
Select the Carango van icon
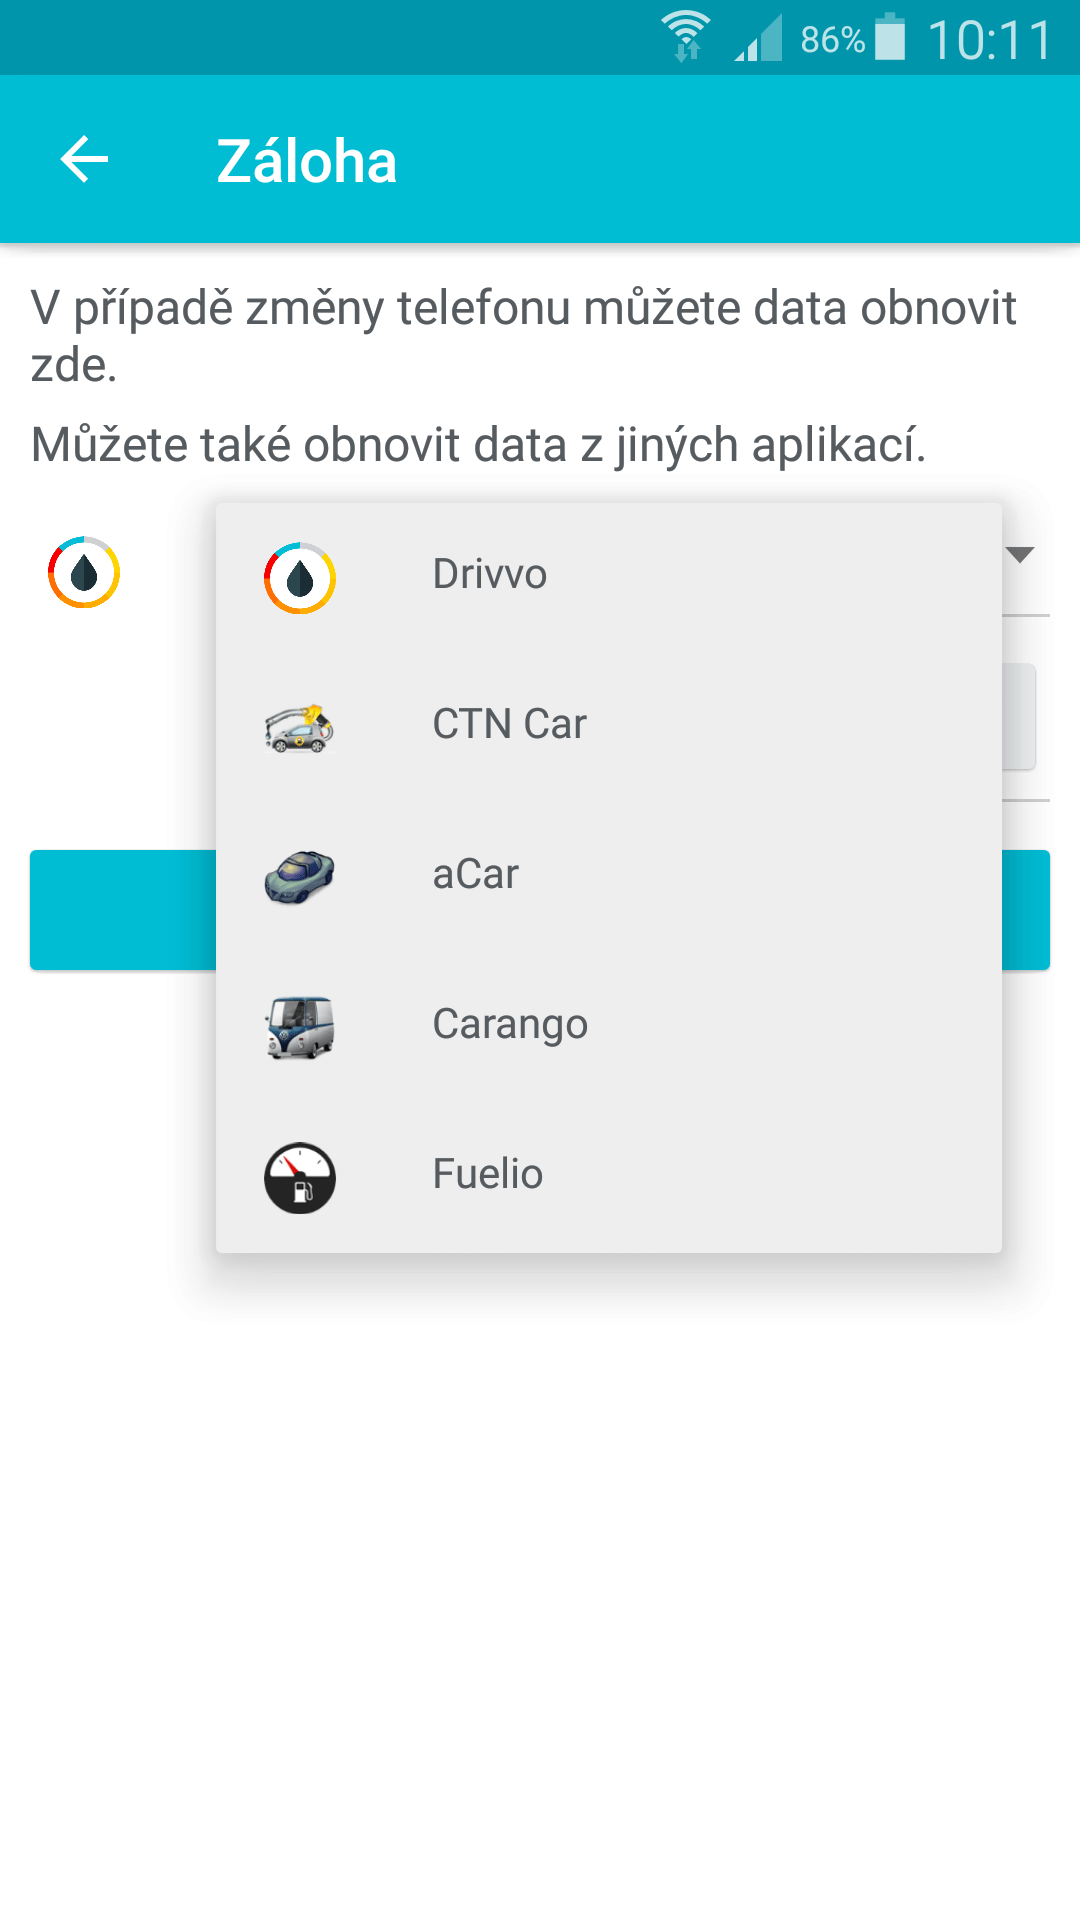(x=300, y=1027)
